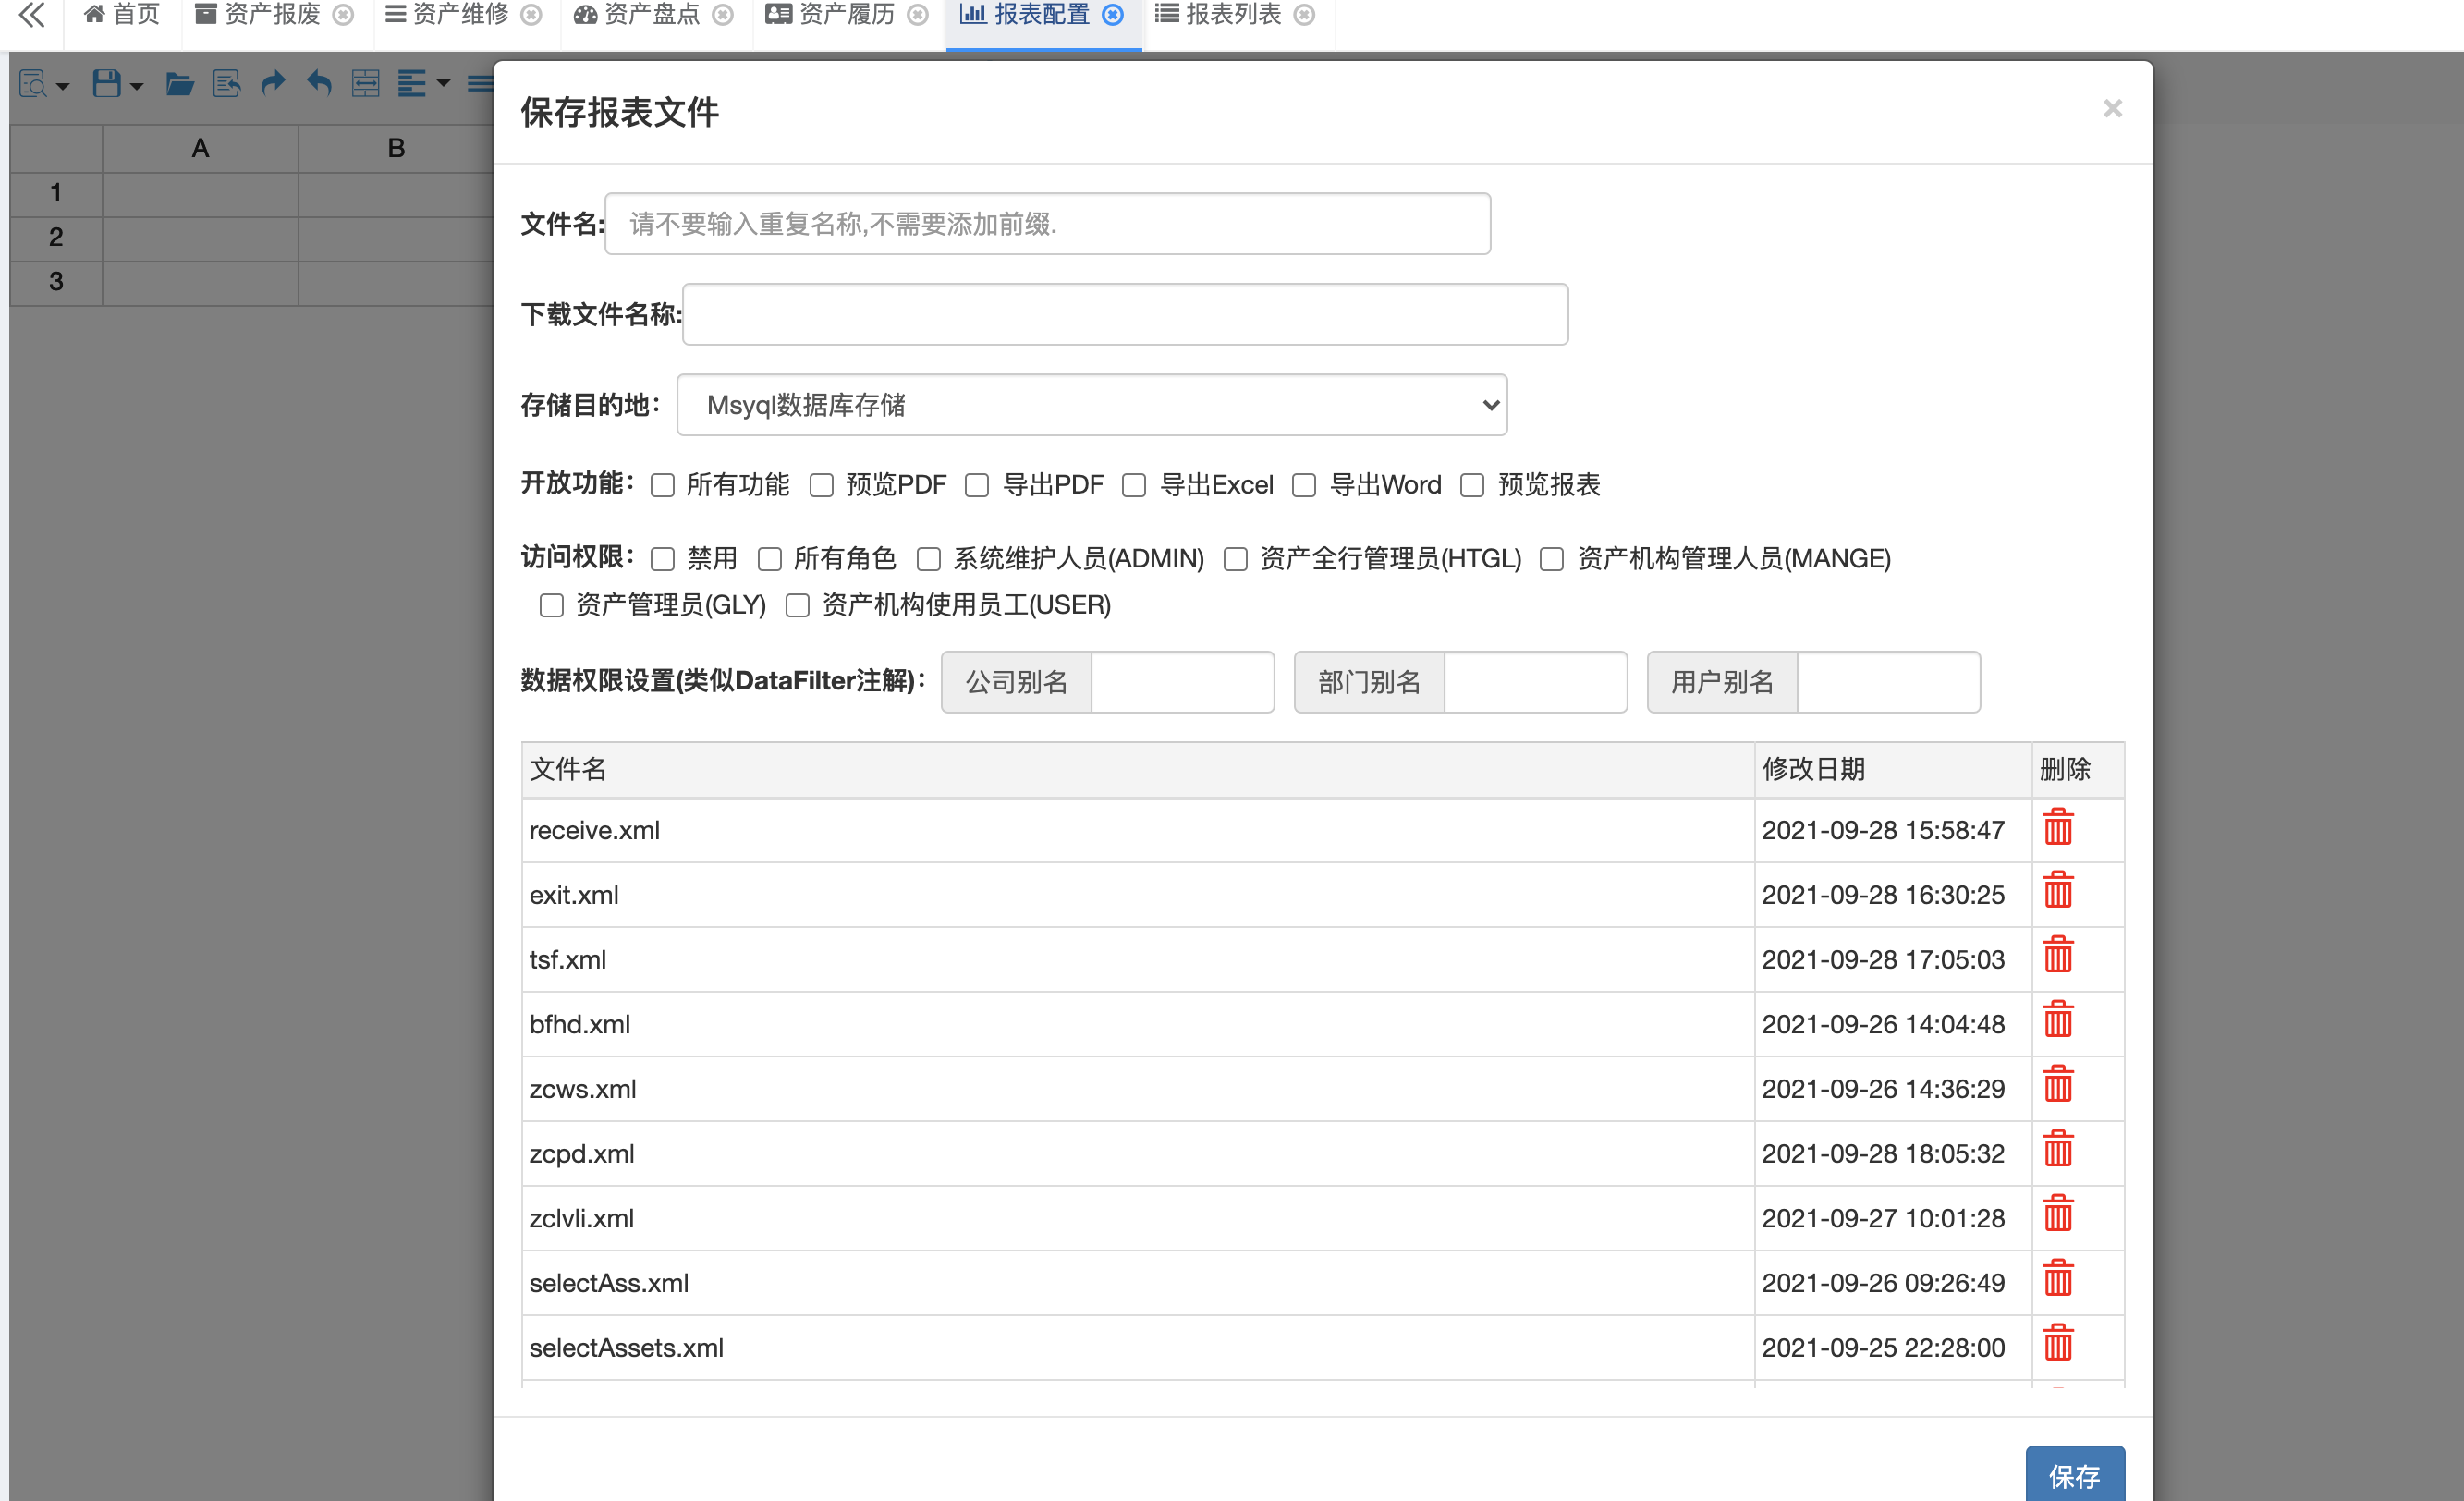Viewport: 2464px width, 1501px height.
Task: Delete selectAssets.xml with its trash icon
Action: coord(2058,1343)
